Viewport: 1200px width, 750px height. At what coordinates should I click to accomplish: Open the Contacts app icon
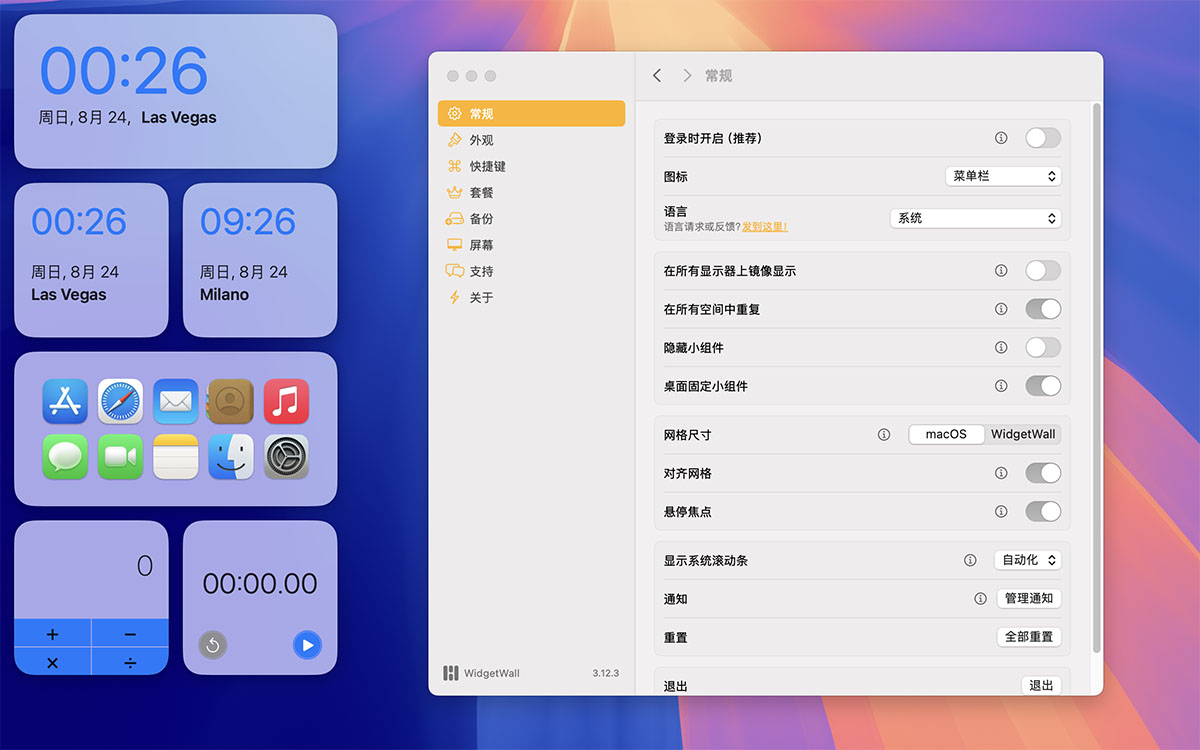tap(231, 401)
